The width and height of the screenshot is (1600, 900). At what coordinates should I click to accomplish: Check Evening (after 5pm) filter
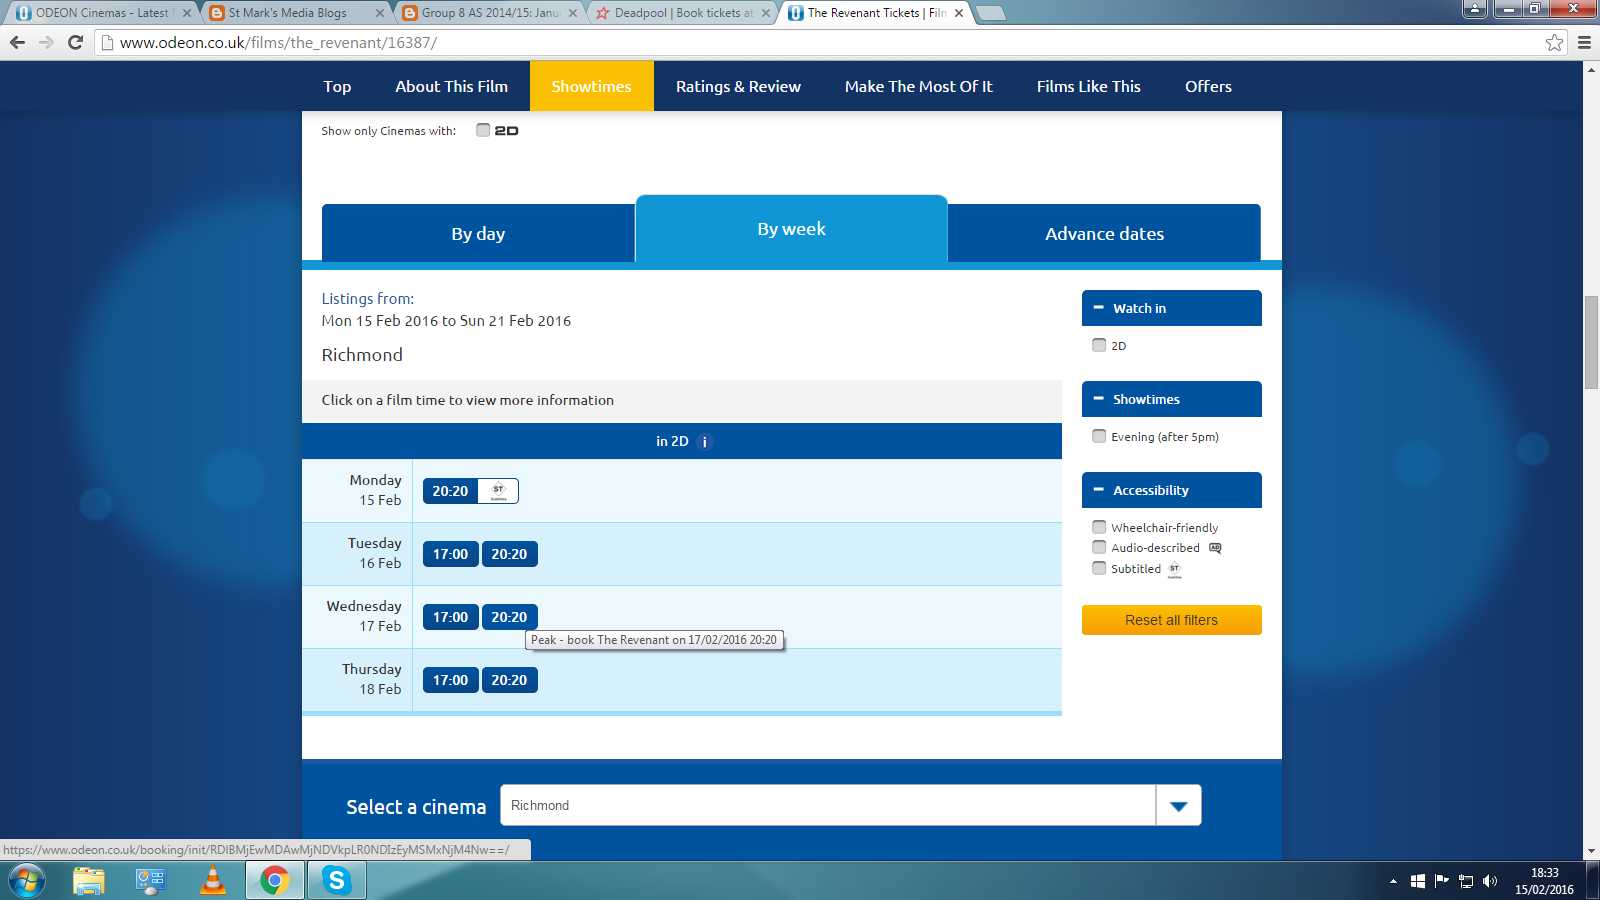[x=1099, y=436]
